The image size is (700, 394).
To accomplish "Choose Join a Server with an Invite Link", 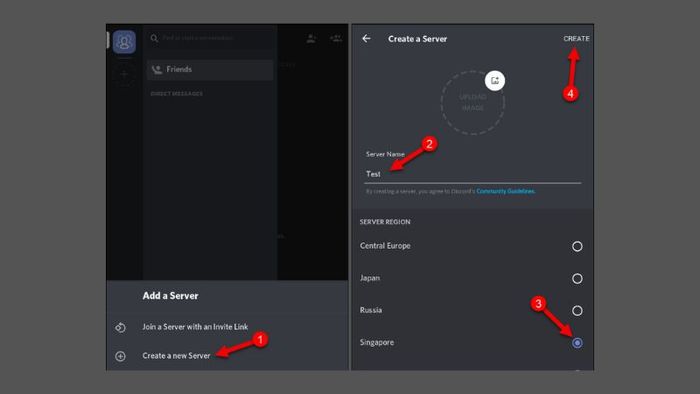I will (x=195, y=327).
